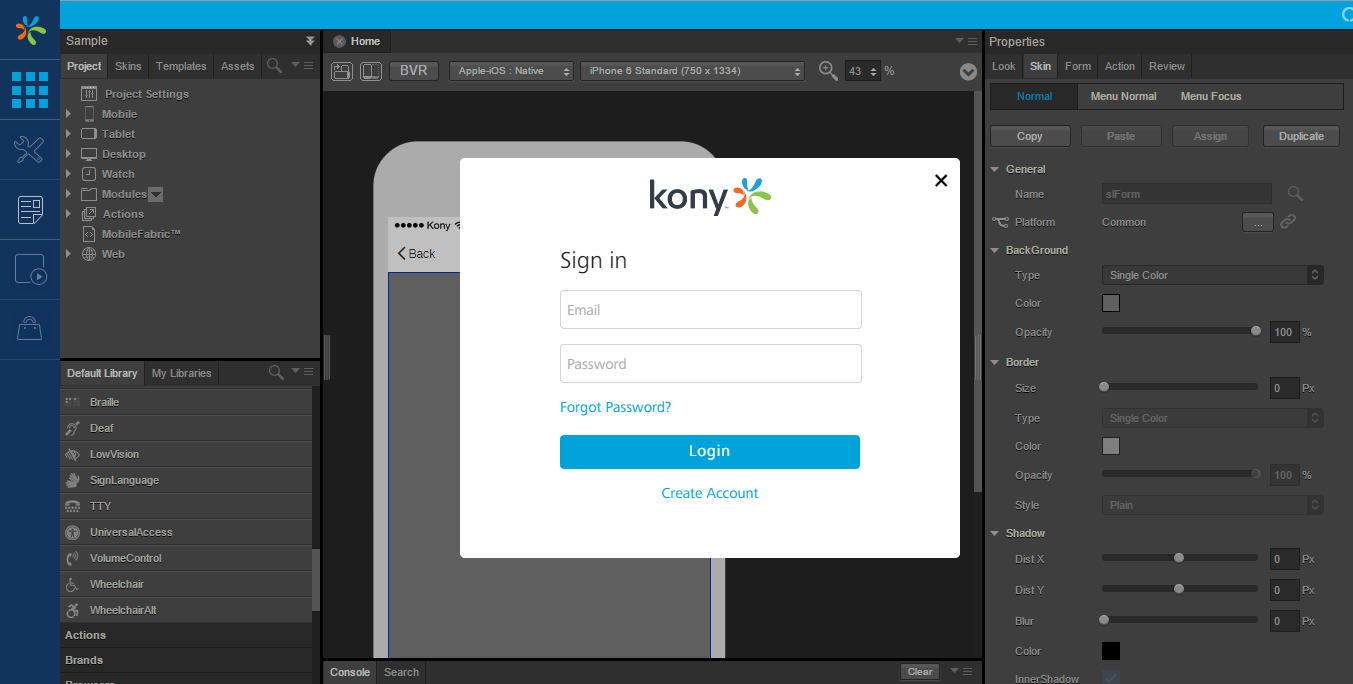Click the Platform ellipsis button
This screenshot has height=684, width=1353.
1257,222
